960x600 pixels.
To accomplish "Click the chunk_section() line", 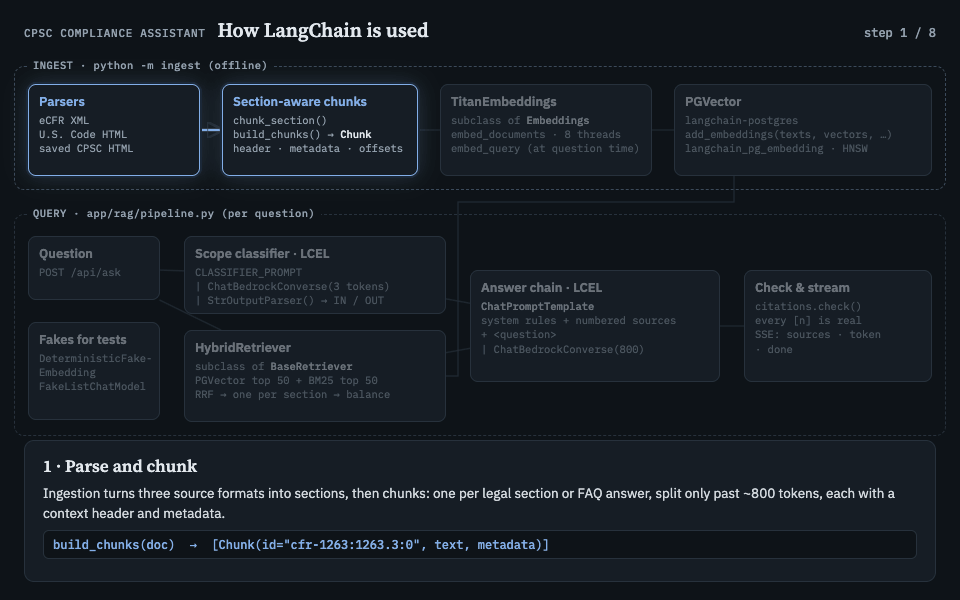I will coord(280,121).
